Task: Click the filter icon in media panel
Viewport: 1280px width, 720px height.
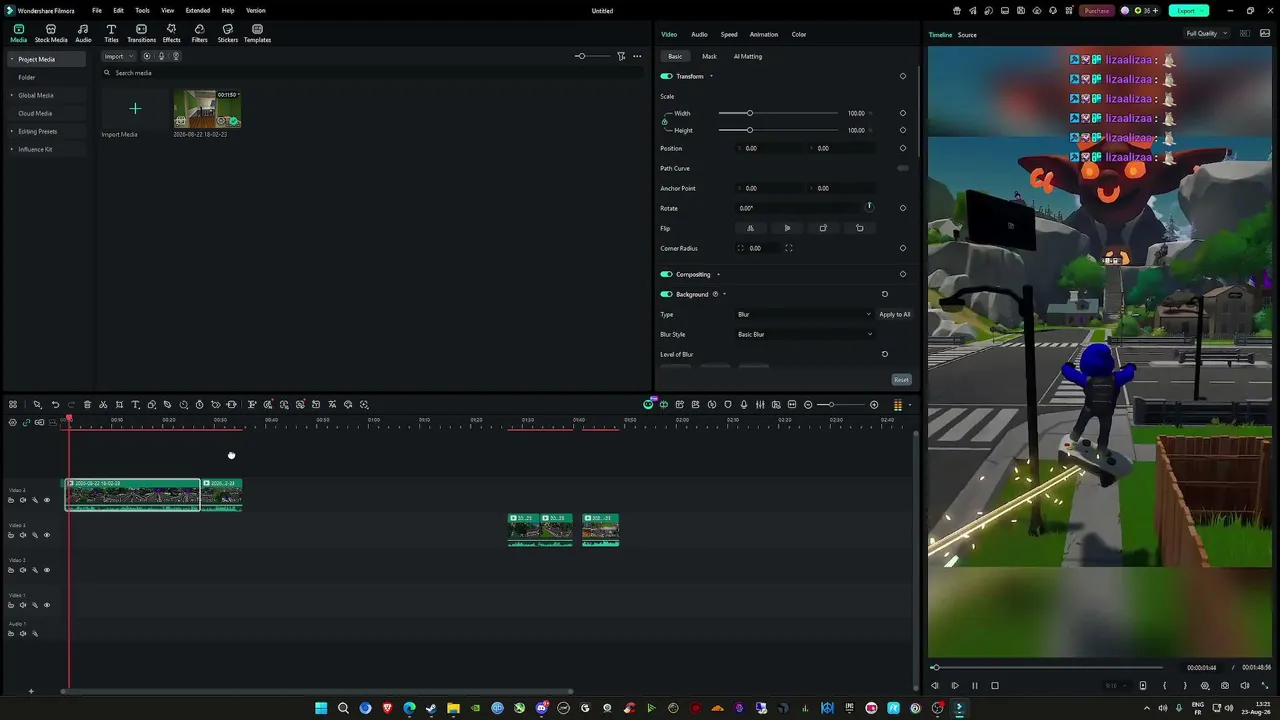Action: pos(621,56)
